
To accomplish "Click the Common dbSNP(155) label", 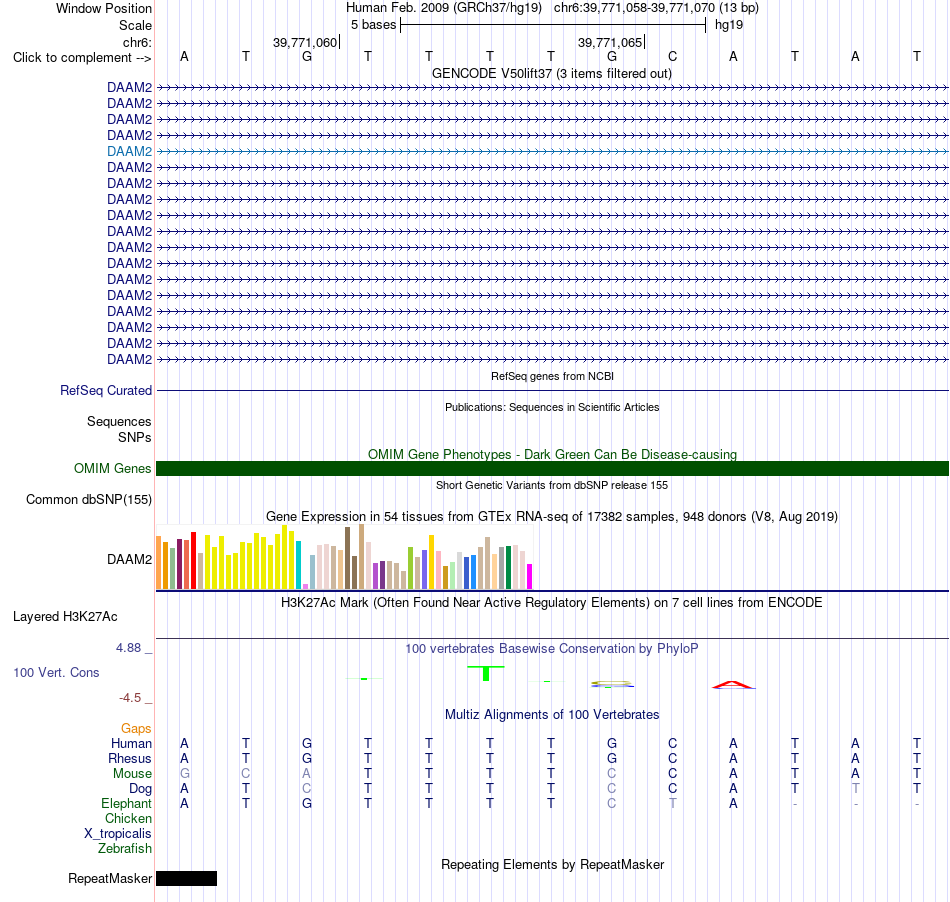I will tap(88, 500).
